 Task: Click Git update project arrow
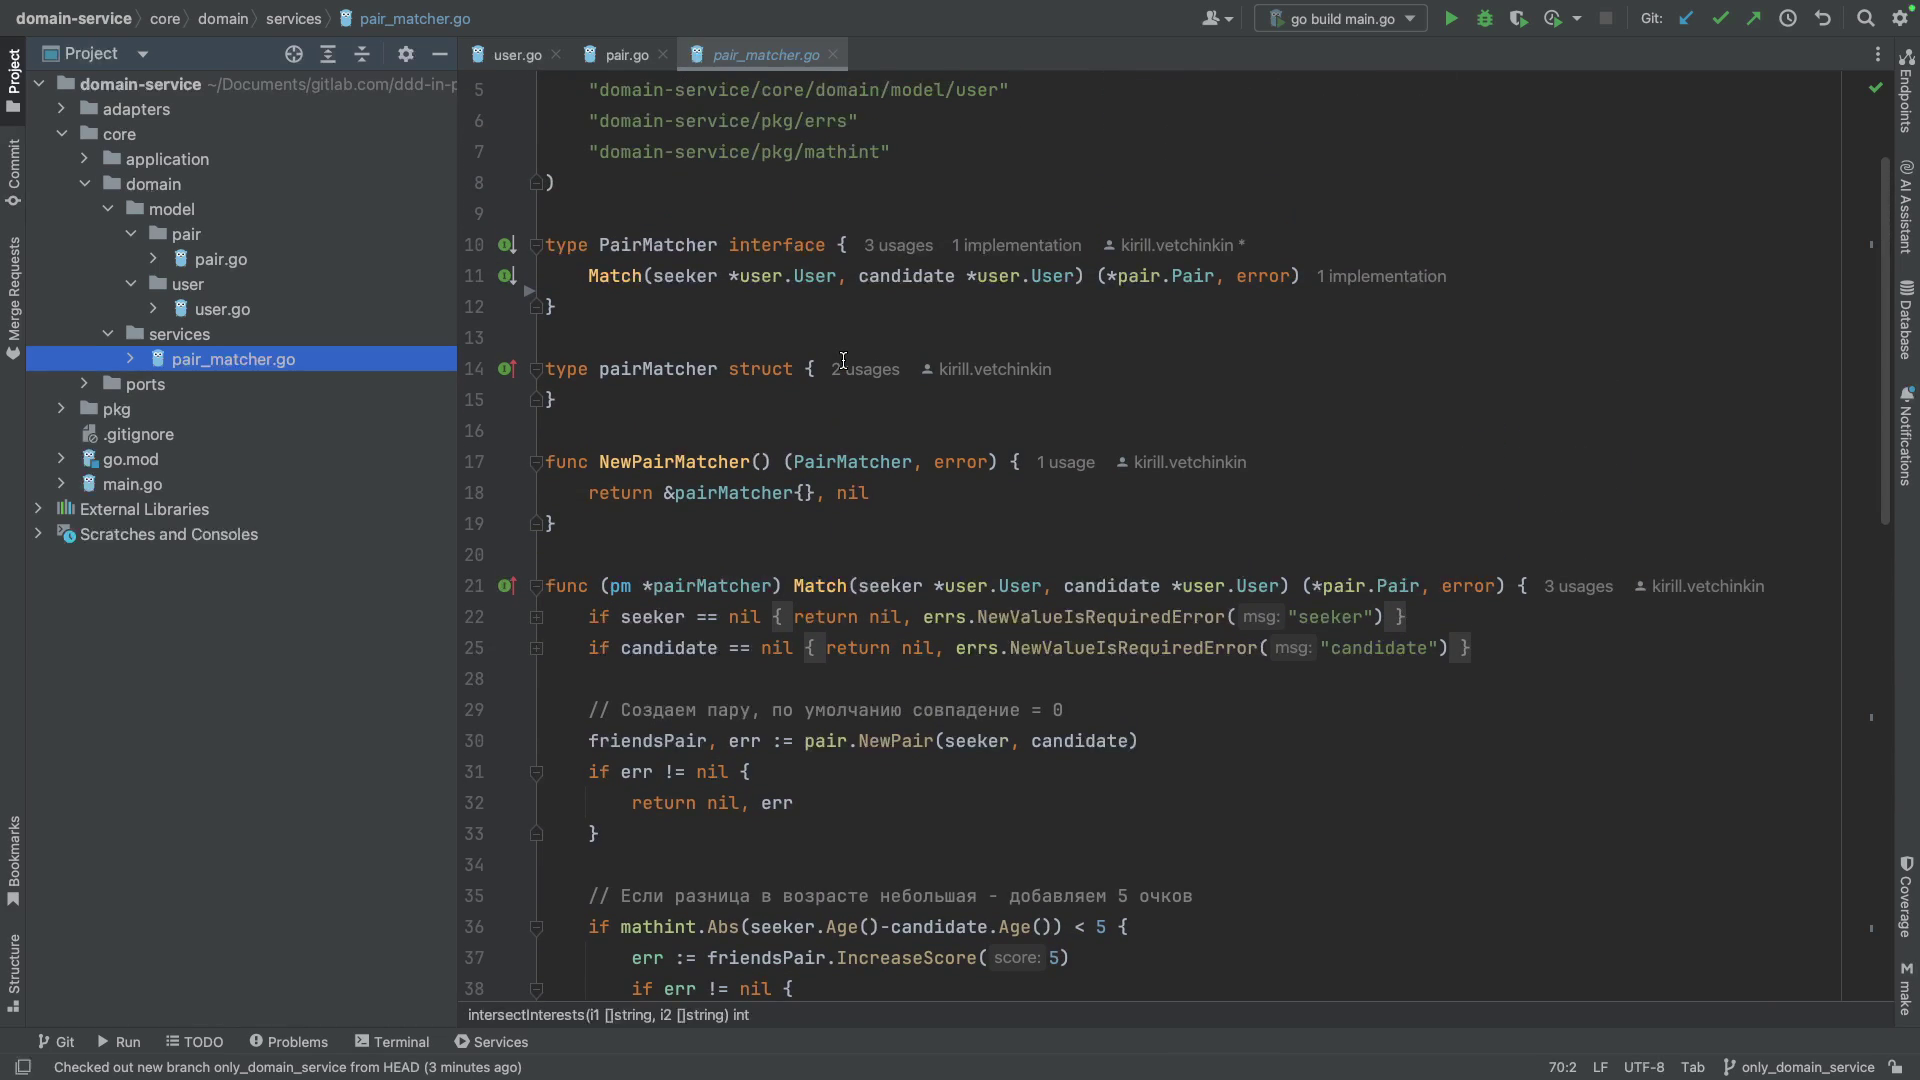pos(1686,19)
